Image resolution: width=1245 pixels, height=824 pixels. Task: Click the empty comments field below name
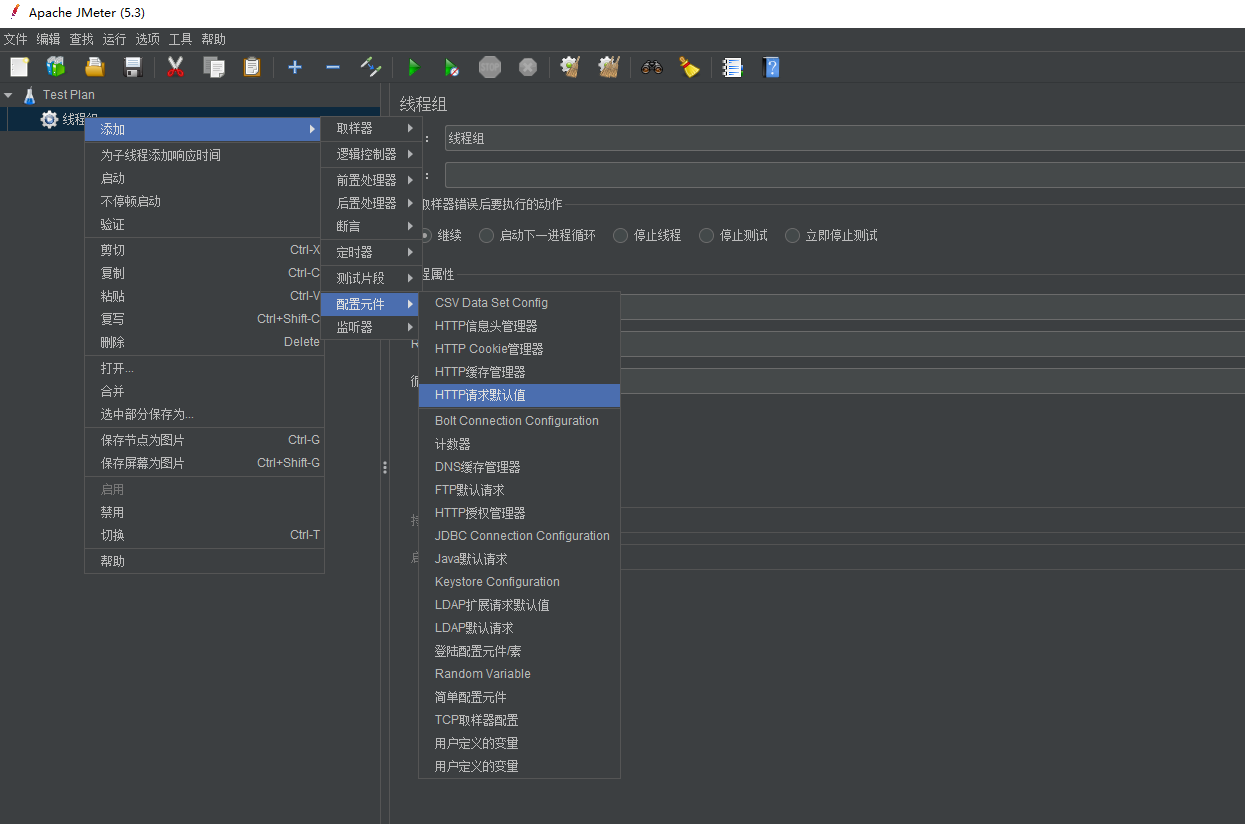[844, 175]
